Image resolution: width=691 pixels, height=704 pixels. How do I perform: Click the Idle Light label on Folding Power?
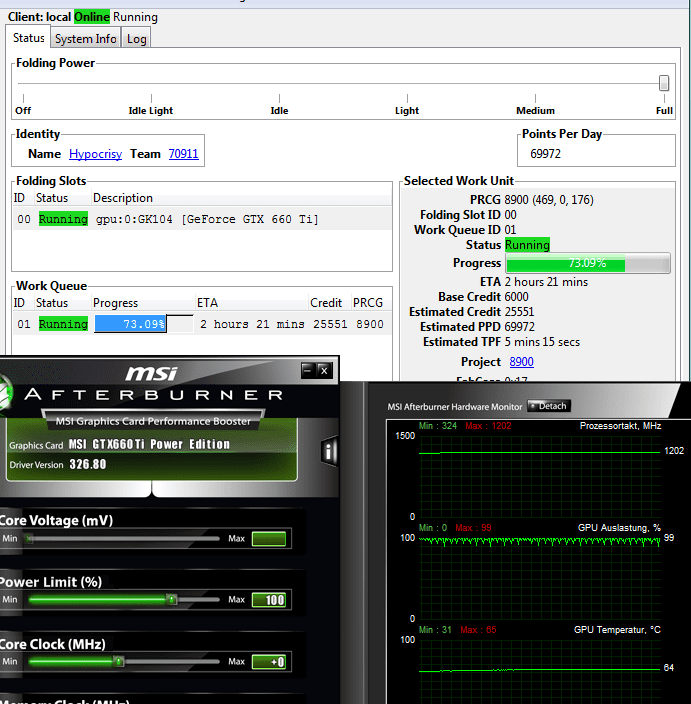tap(151, 111)
